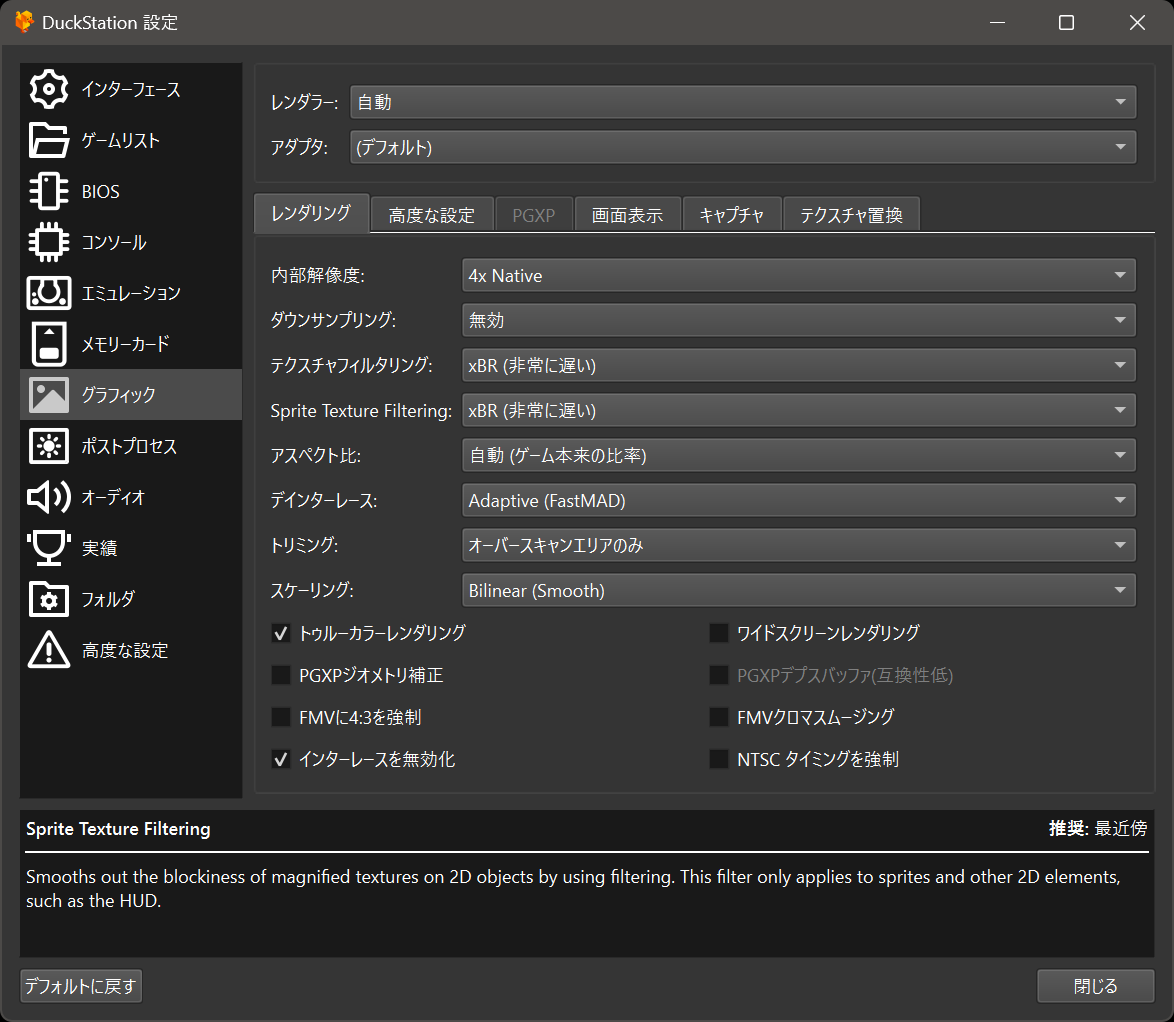Select the PGXP tab
Image resolution: width=1174 pixels, height=1022 pixels.
click(534, 216)
